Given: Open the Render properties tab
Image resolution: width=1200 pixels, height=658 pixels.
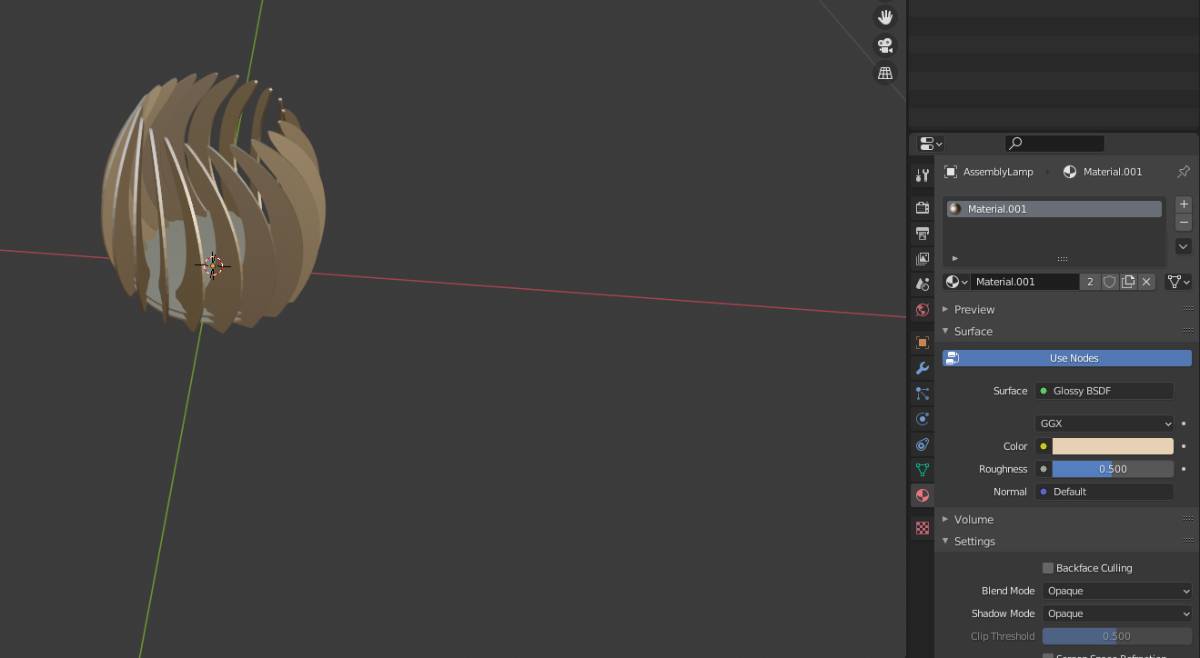Looking at the screenshot, I should tap(922, 207).
